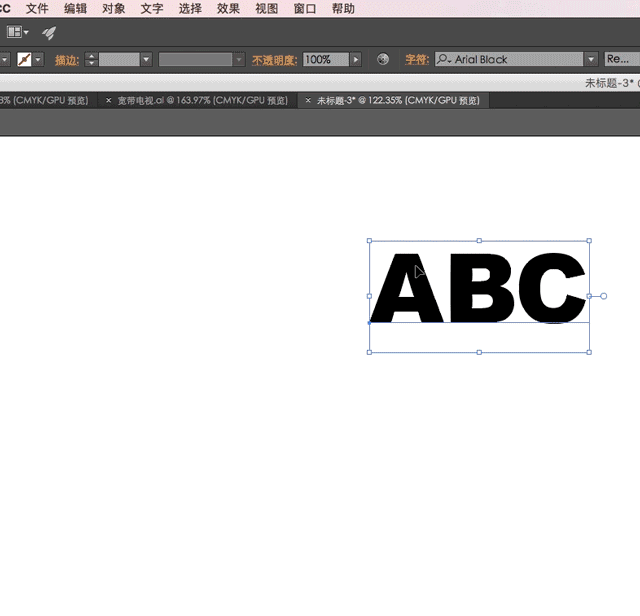Adjust the stroke weight stepper arrows
The height and width of the screenshot is (616, 640).
click(x=91, y=60)
